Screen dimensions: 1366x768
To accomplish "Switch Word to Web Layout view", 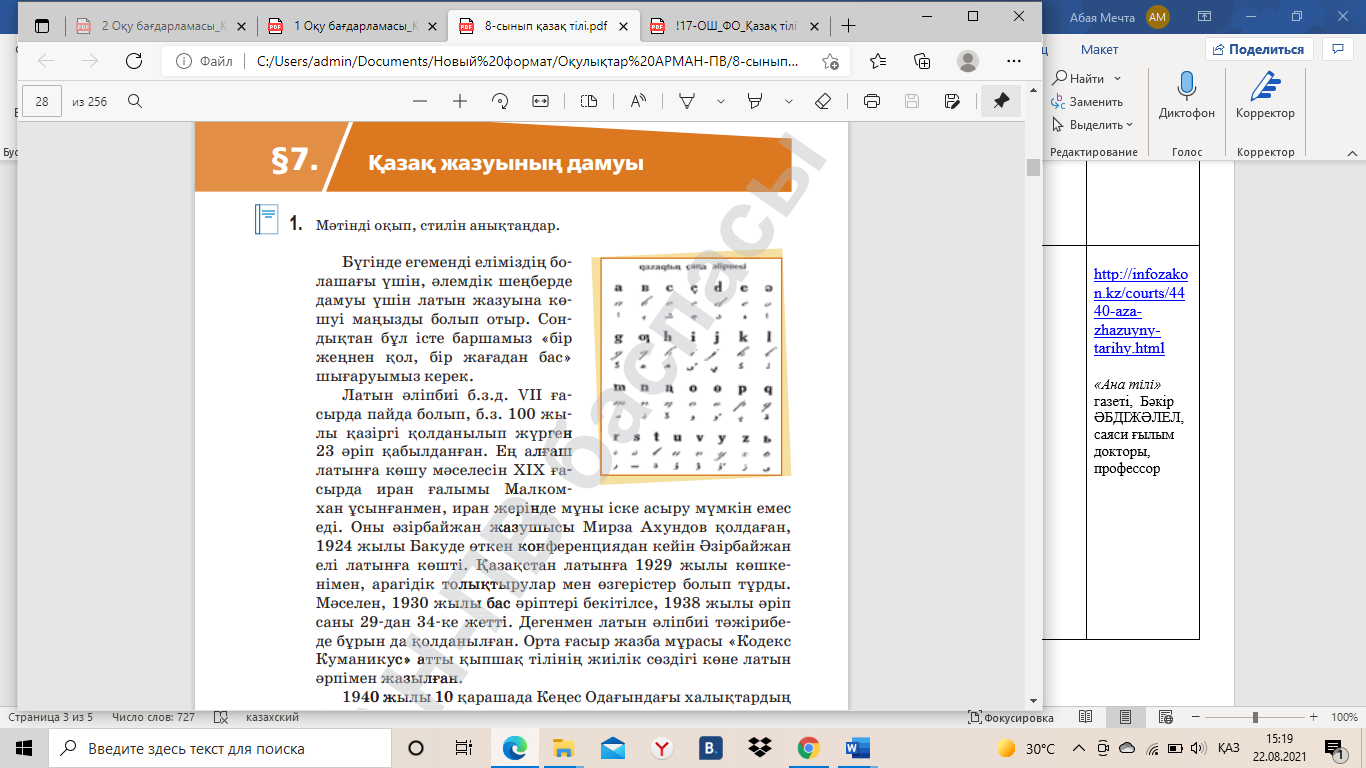I will (x=1164, y=717).
